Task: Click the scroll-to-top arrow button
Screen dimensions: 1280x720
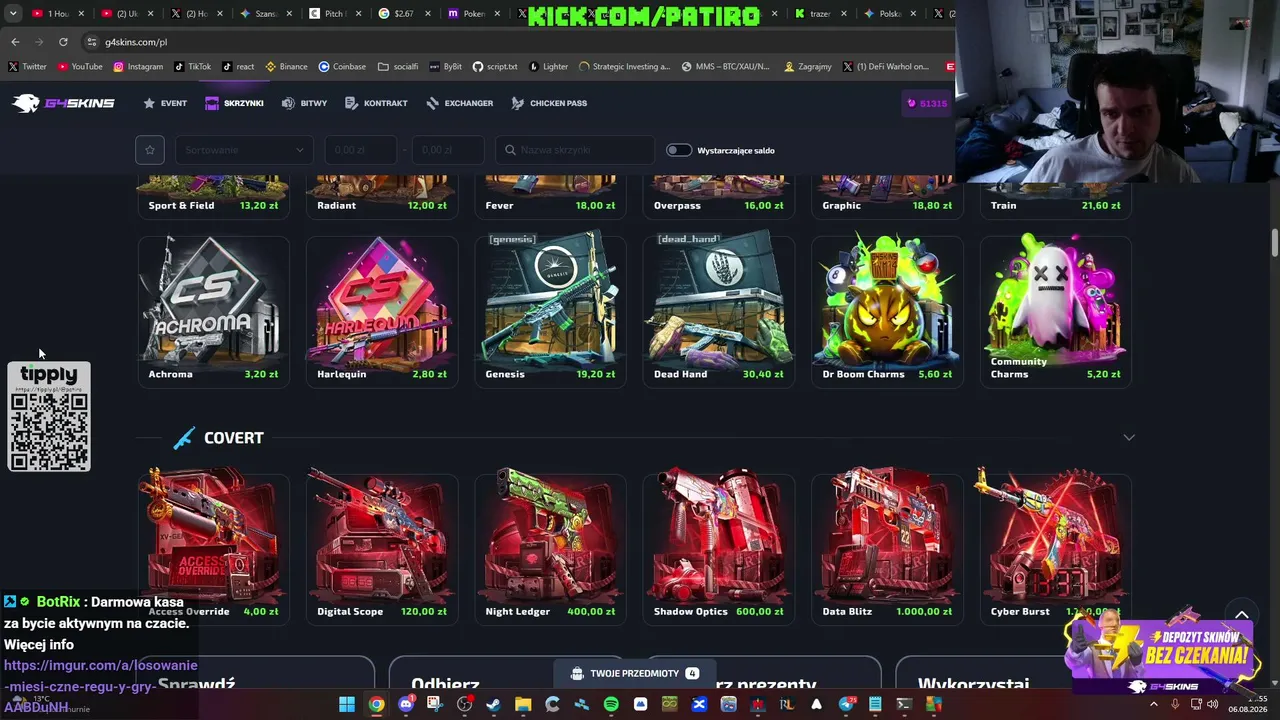Action: [1242, 616]
